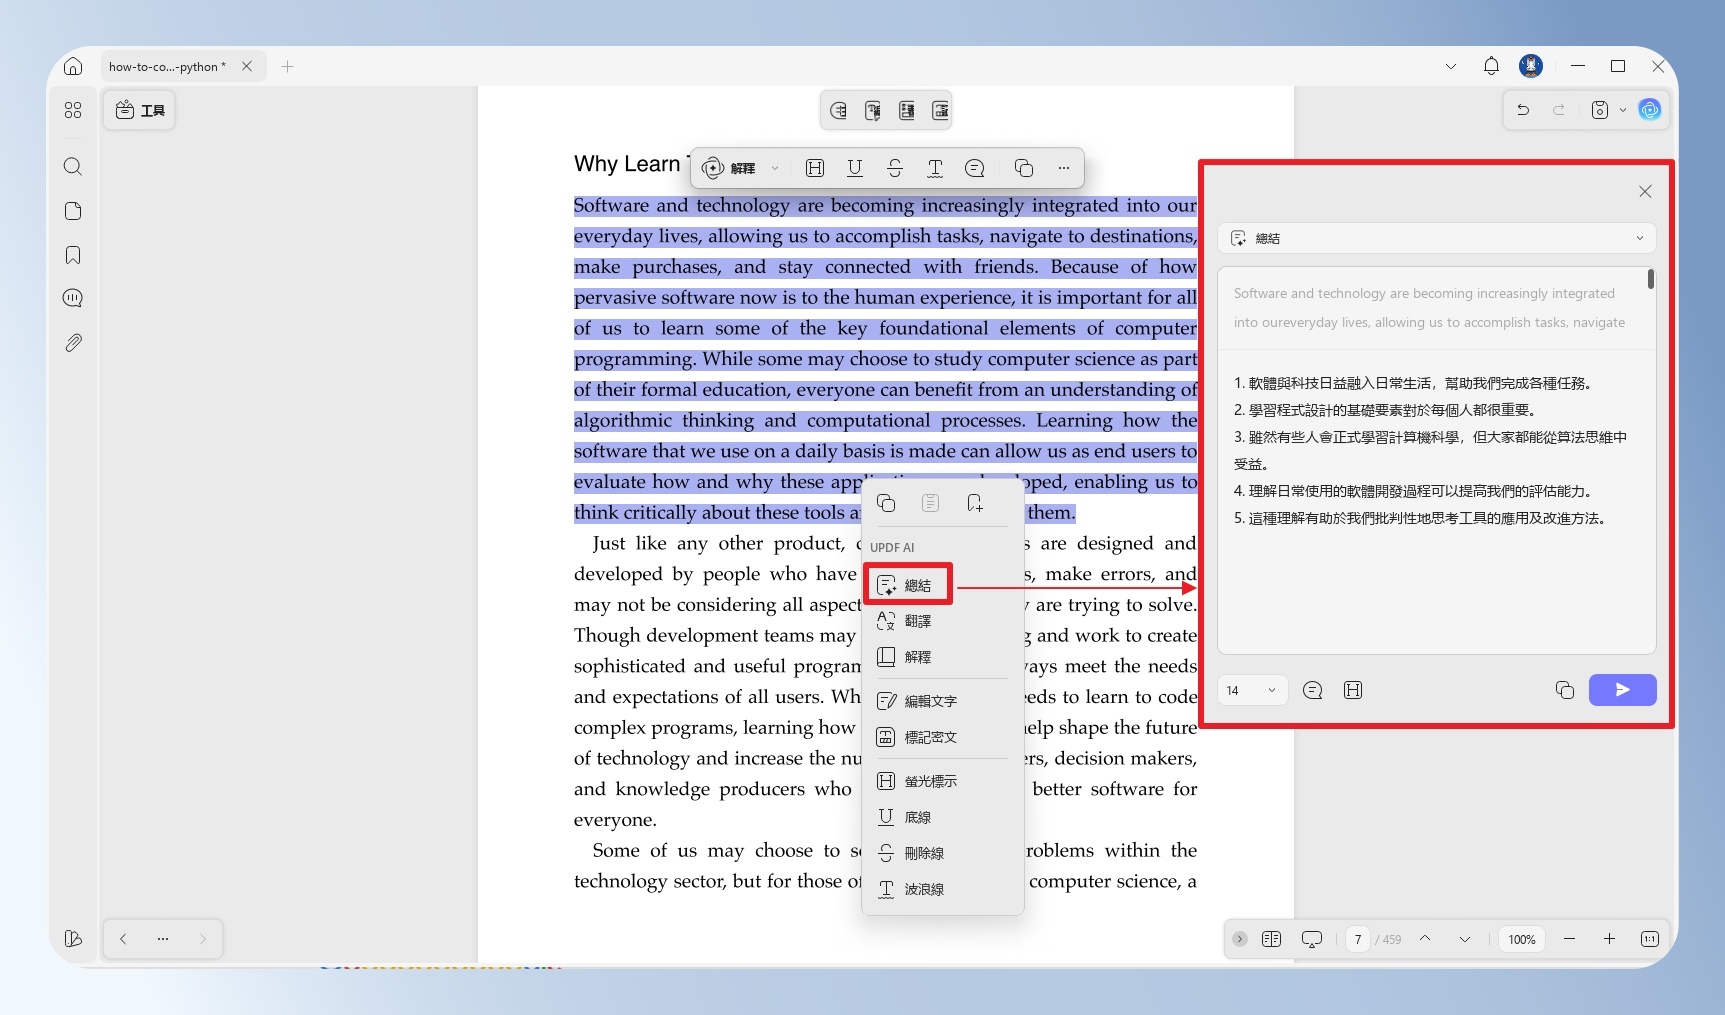Select strikethrough in floating toolbar
1725x1015 pixels.
coord(895,168)
